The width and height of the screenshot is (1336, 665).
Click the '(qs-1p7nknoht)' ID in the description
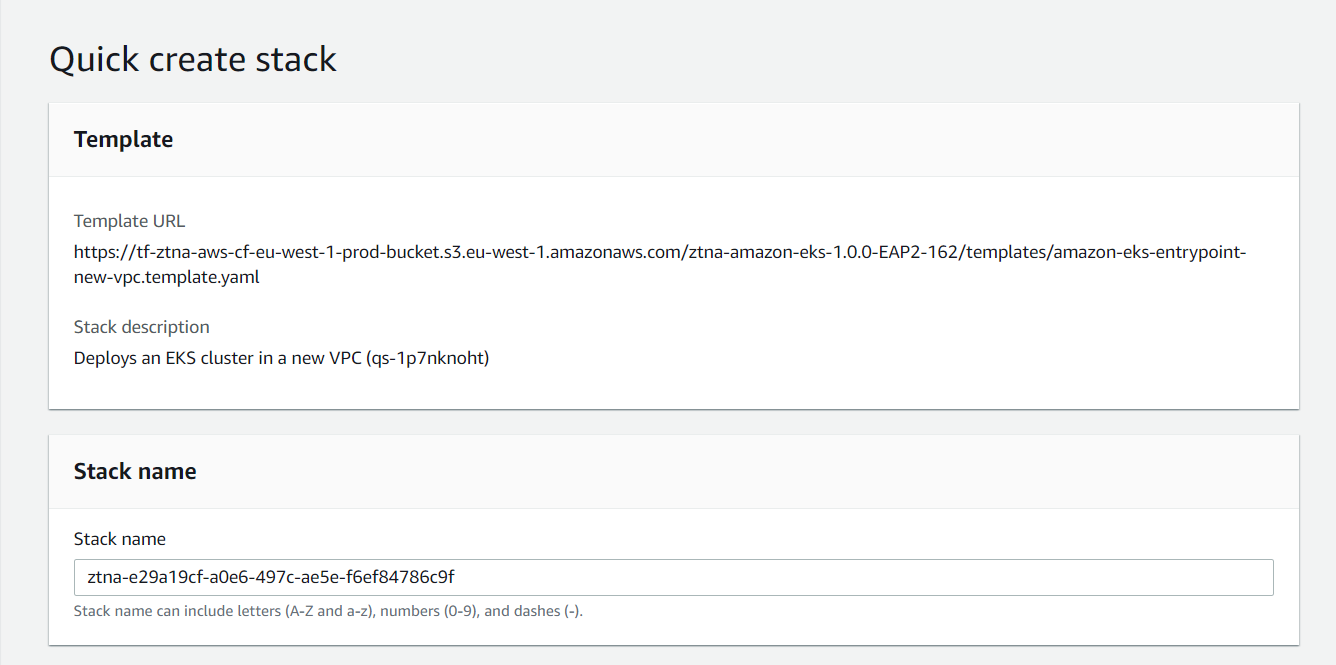[x=429, y=358]
